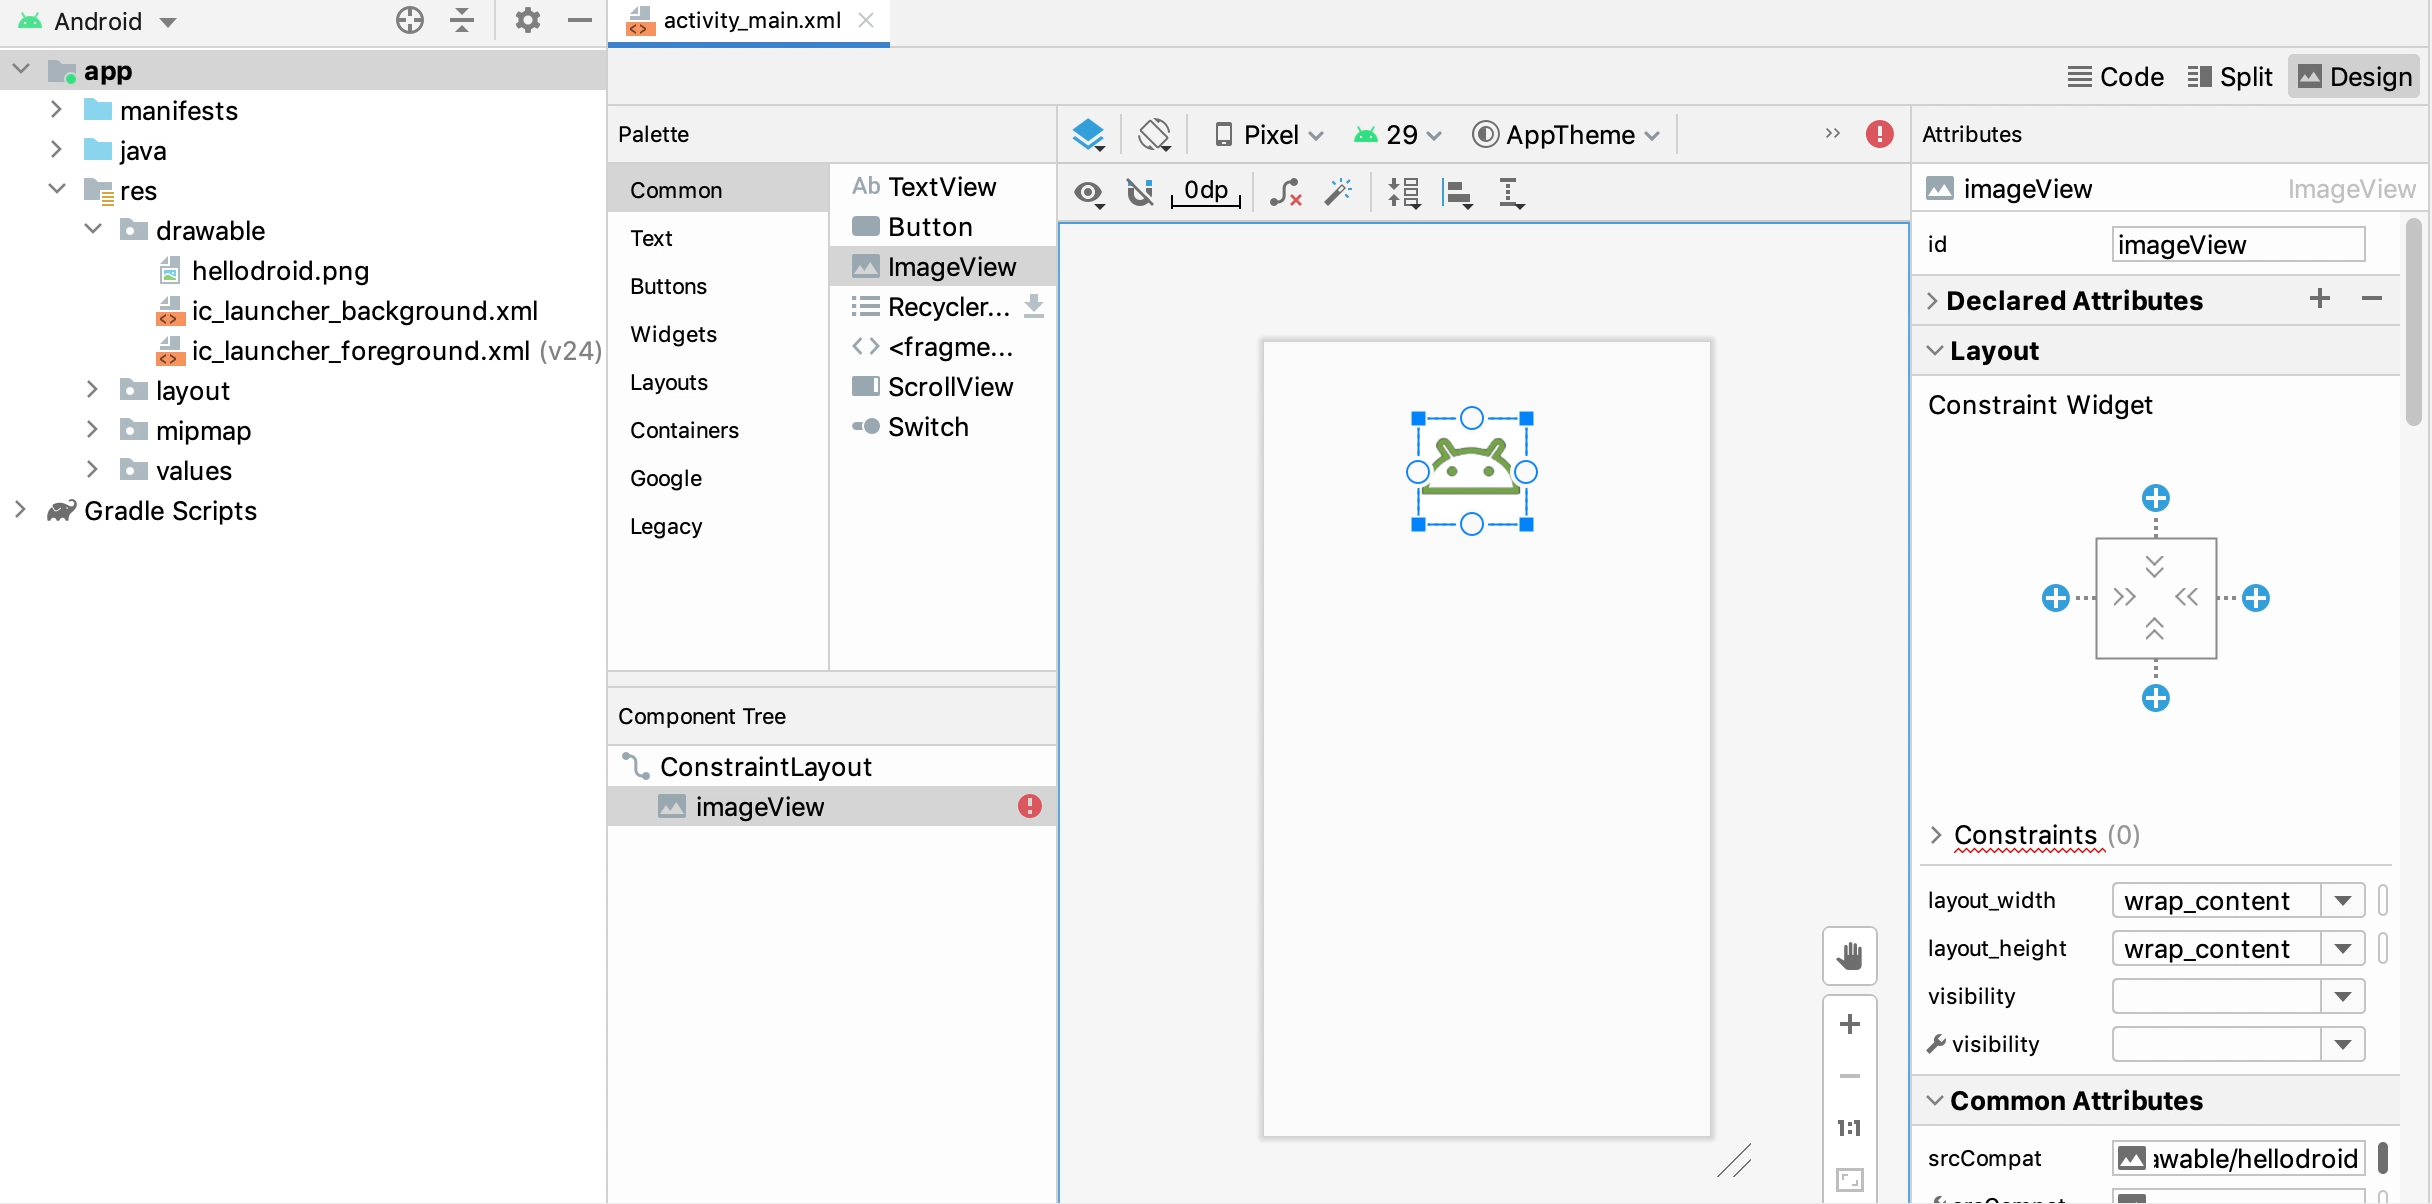Expand the Declared Attributes section
Screen dimensions: 2432x1204
(1932, 300)
